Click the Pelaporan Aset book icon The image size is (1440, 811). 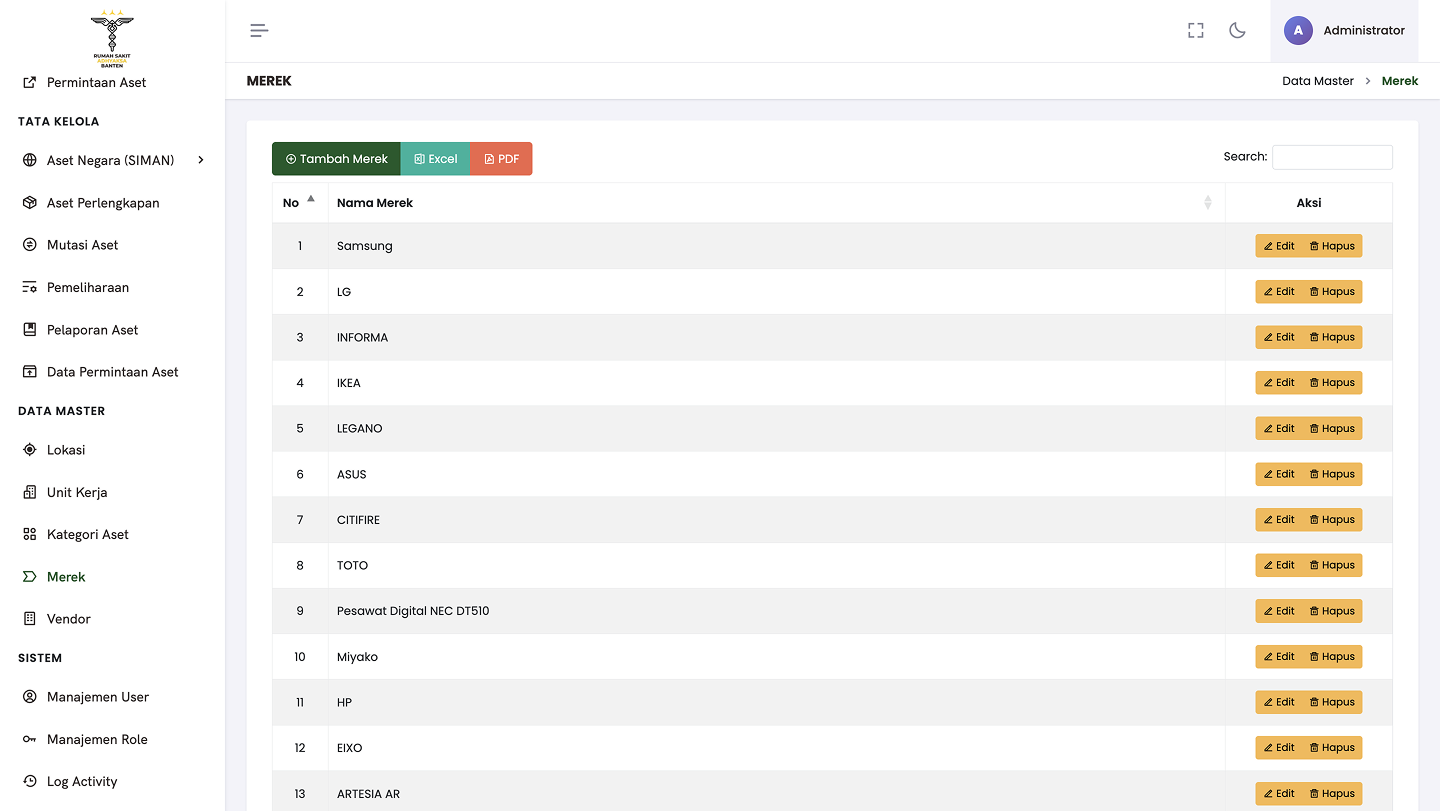[29, 329]
